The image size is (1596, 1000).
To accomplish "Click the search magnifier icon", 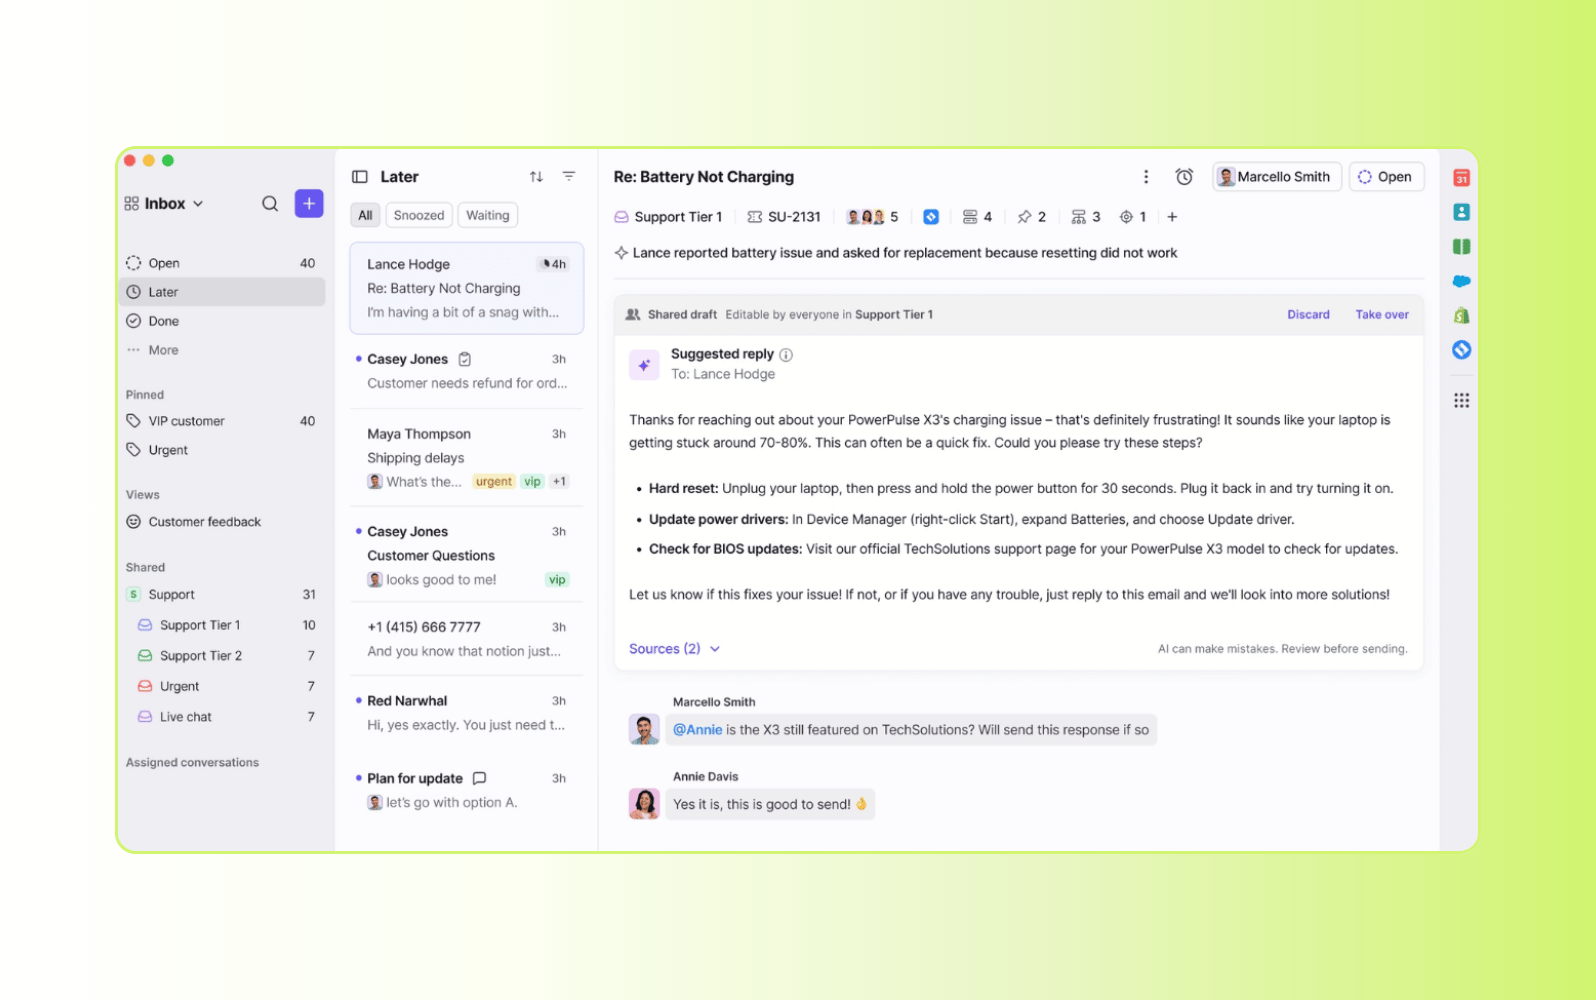I will pyautogui.click(x=270, y=204).
